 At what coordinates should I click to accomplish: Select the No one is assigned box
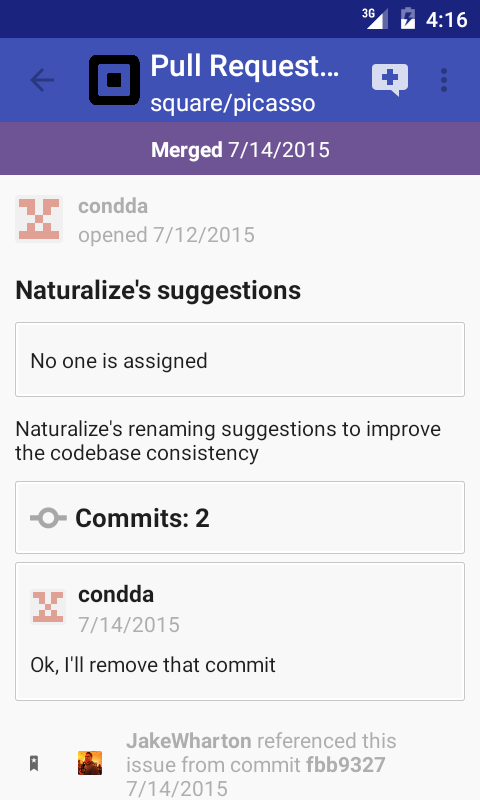tap(240, 359)
